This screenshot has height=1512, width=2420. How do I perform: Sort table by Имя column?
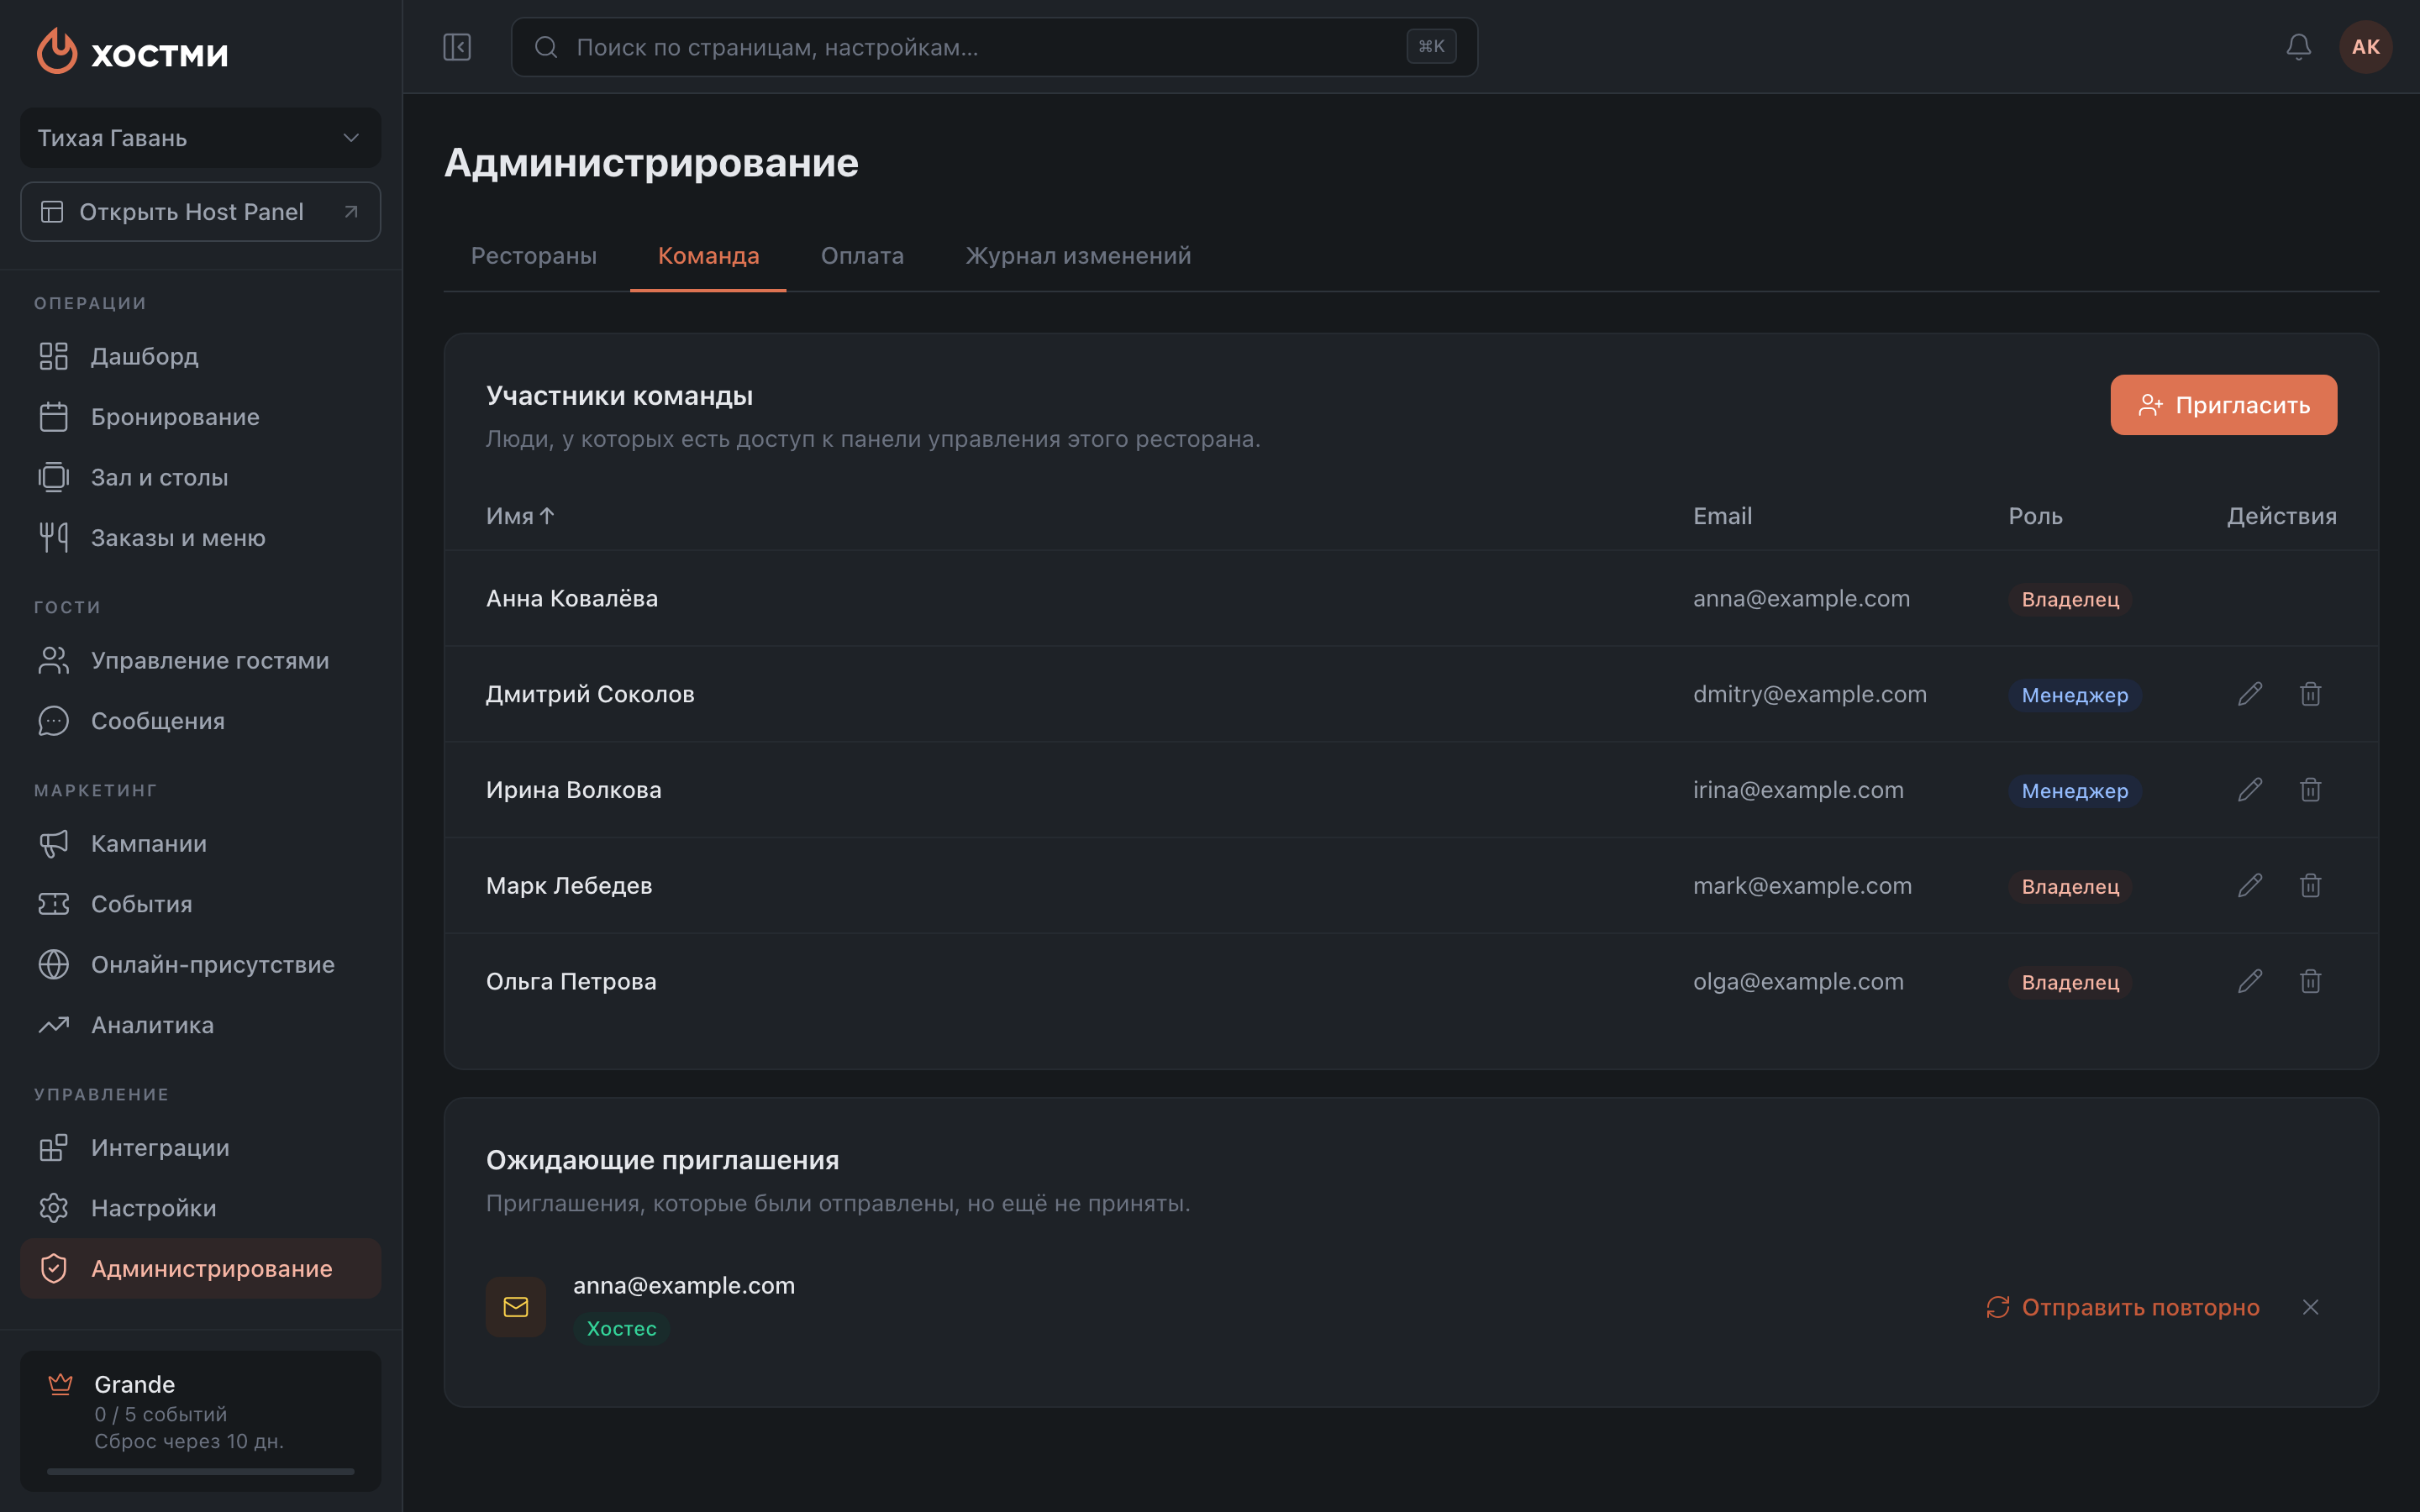(520, 516)
